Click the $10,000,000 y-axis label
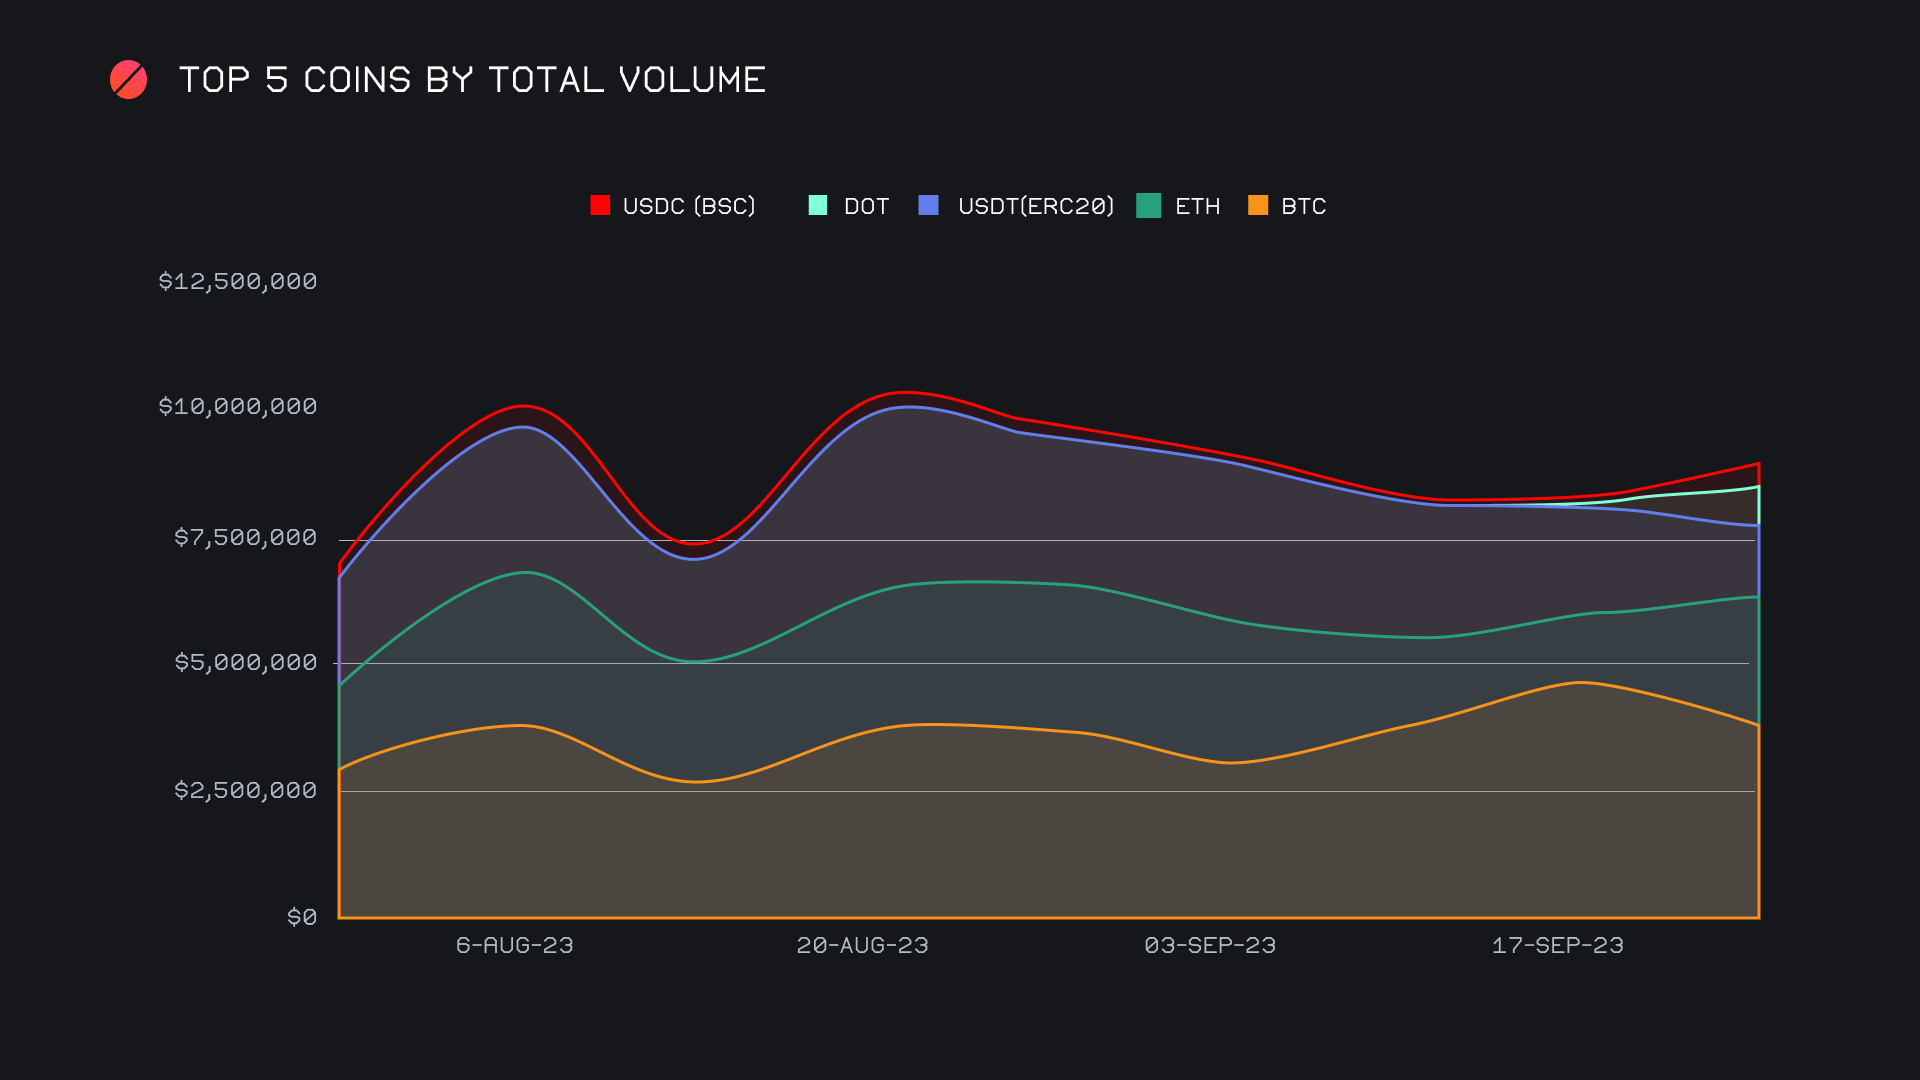Screen dimensions: 1920x1080 point(238,406)
